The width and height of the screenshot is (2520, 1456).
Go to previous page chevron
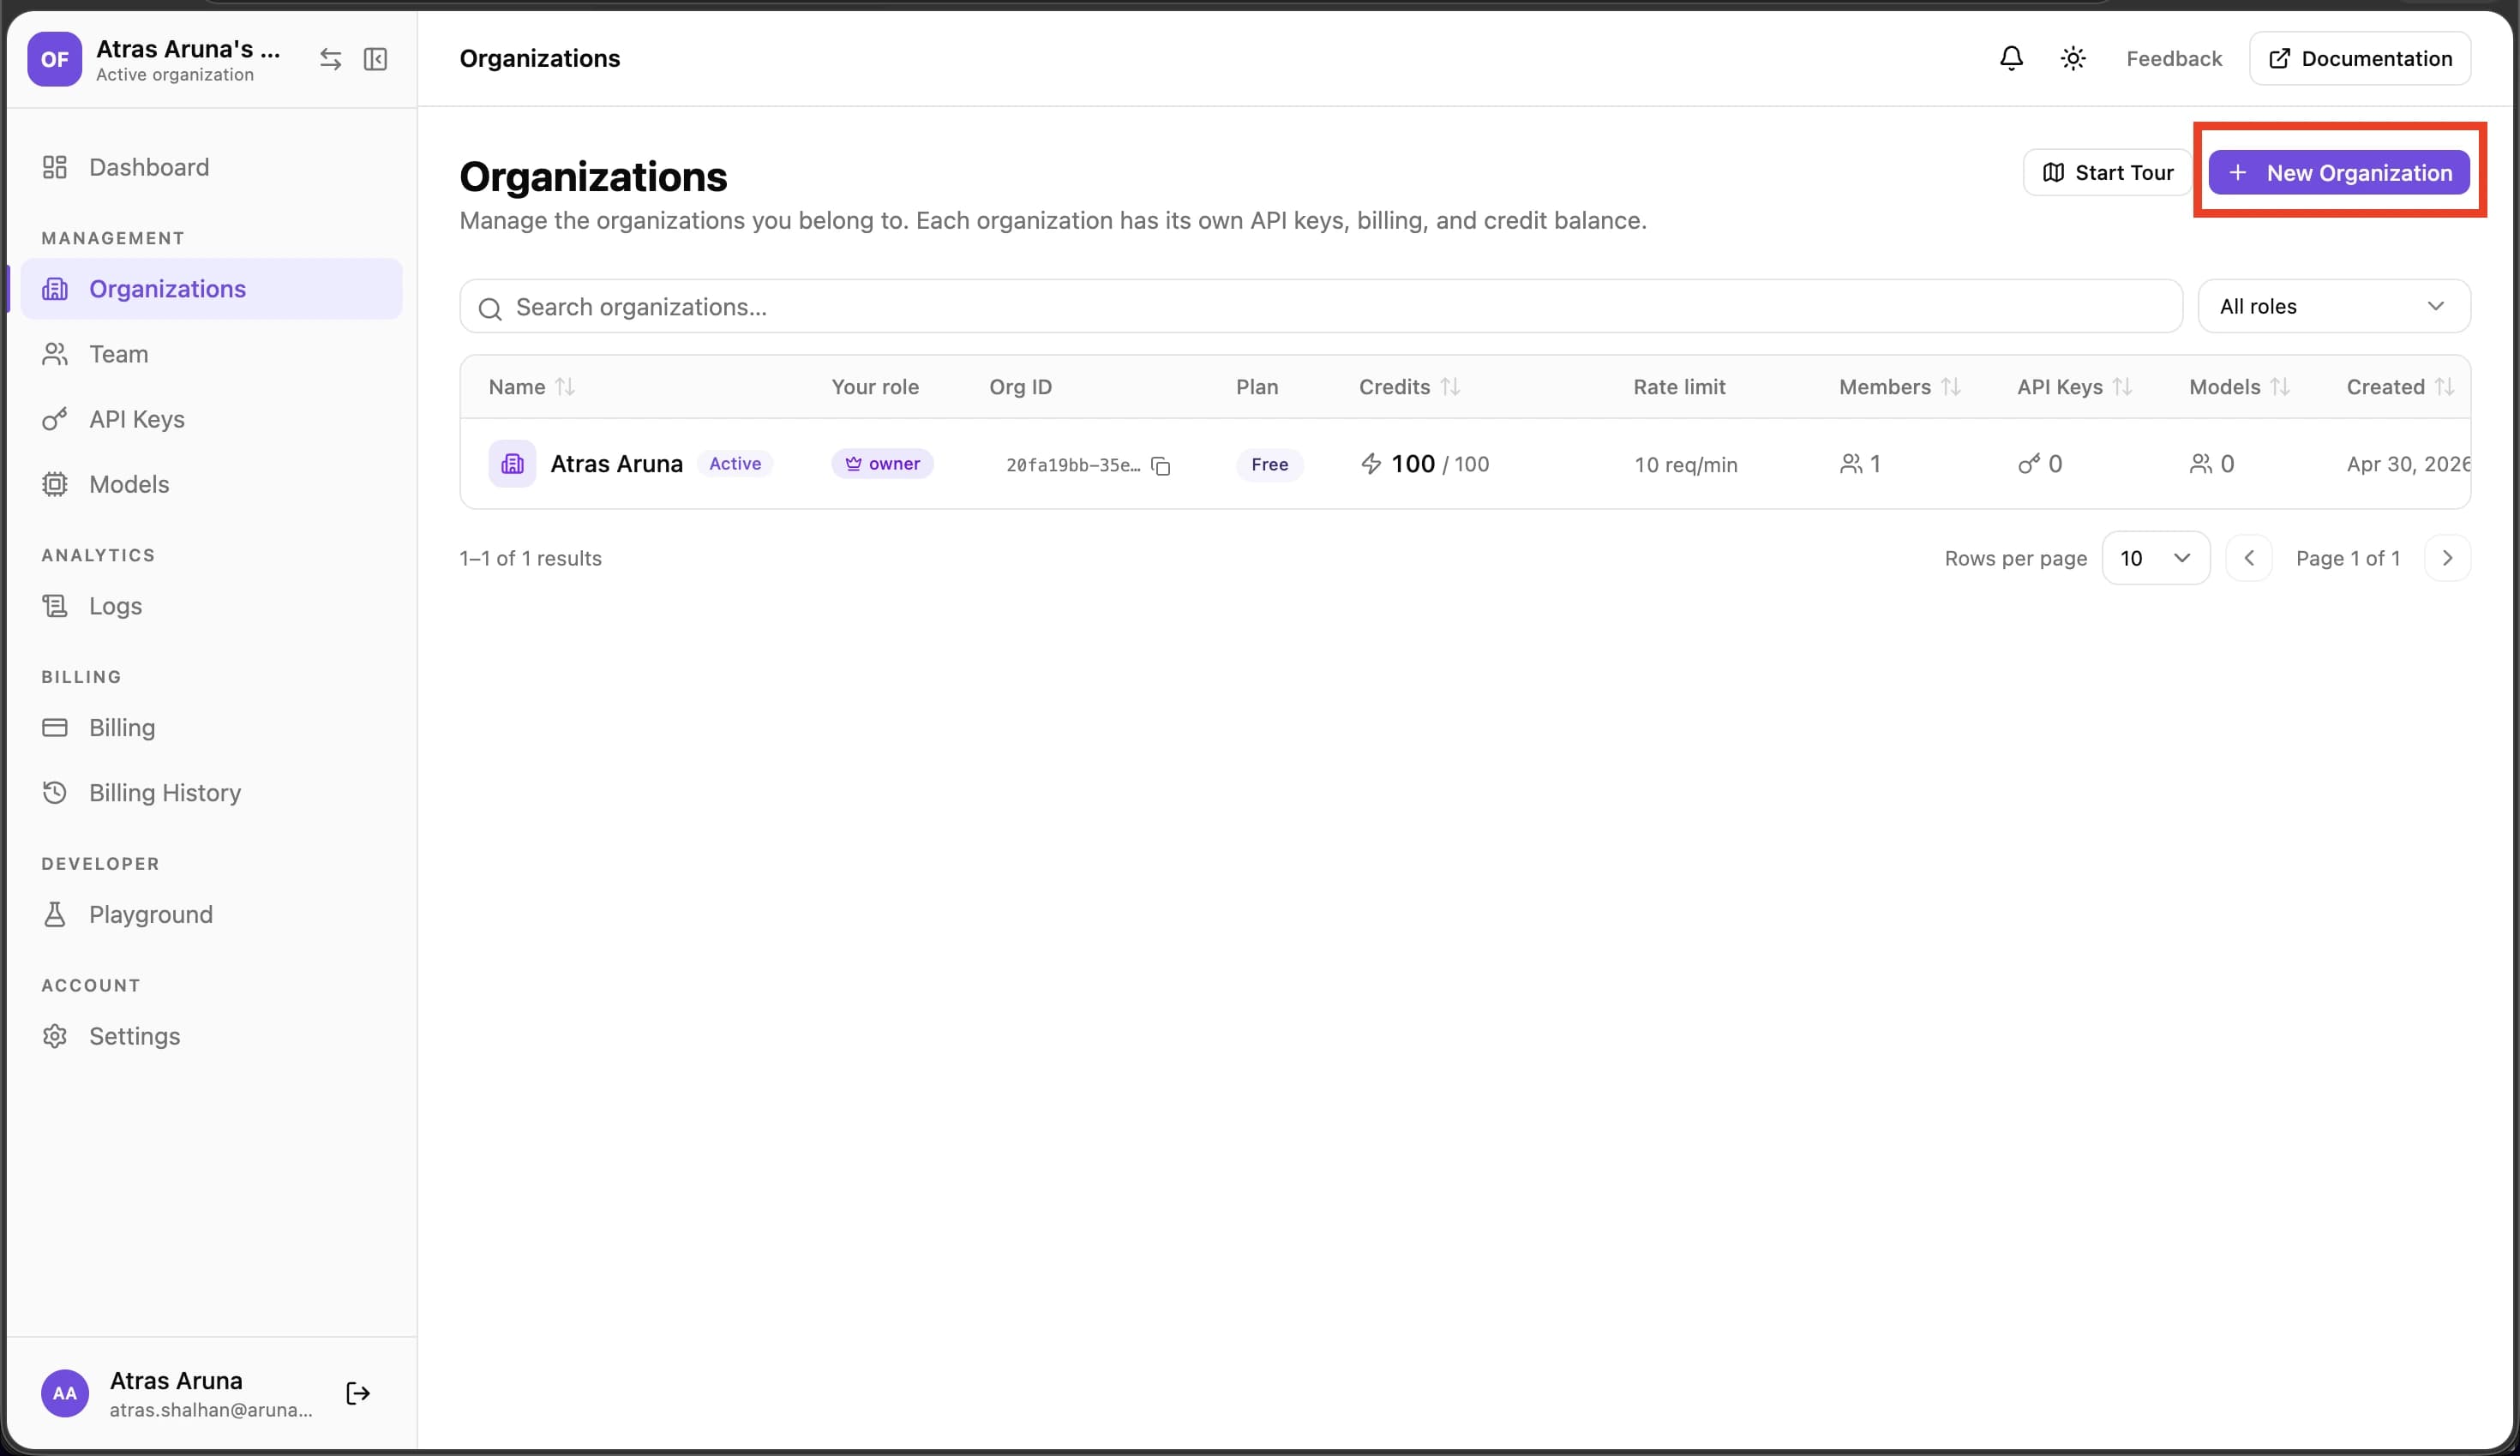(x=2249, y=558)
